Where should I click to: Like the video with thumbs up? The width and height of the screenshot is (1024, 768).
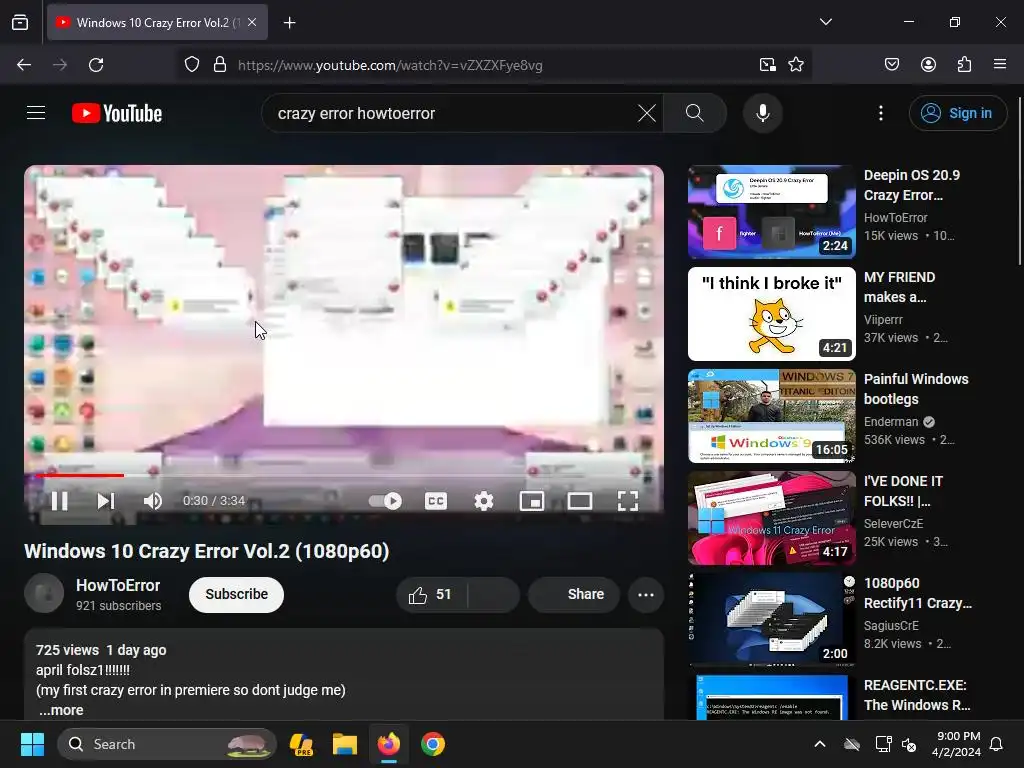431,594
